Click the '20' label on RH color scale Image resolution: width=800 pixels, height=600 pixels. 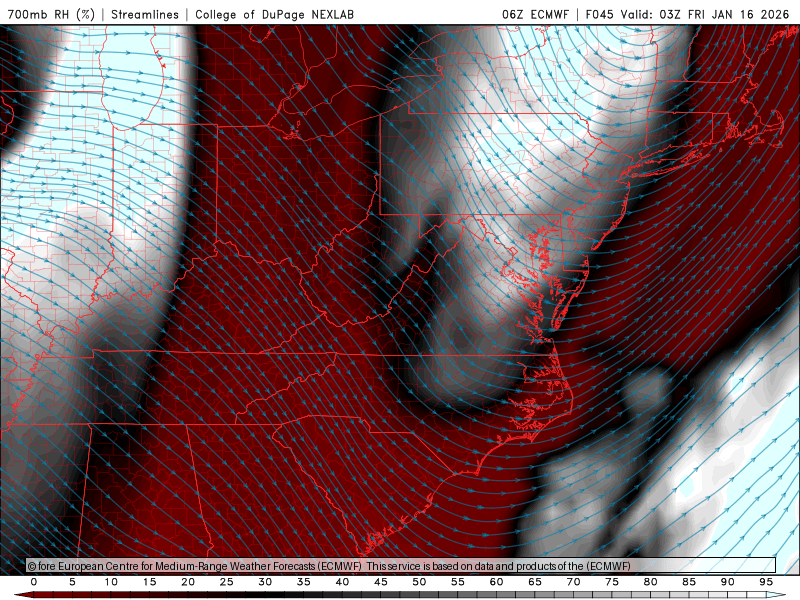point(188,582)
